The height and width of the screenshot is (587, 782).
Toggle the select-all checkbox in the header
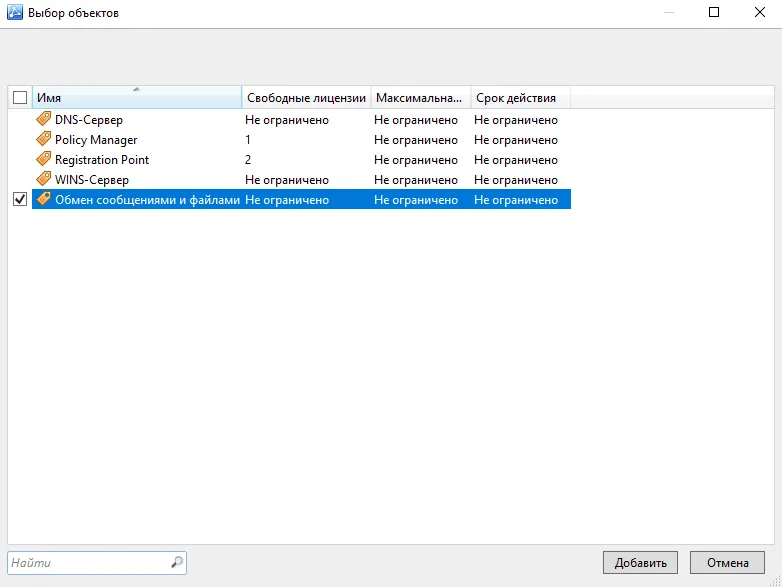20,97
